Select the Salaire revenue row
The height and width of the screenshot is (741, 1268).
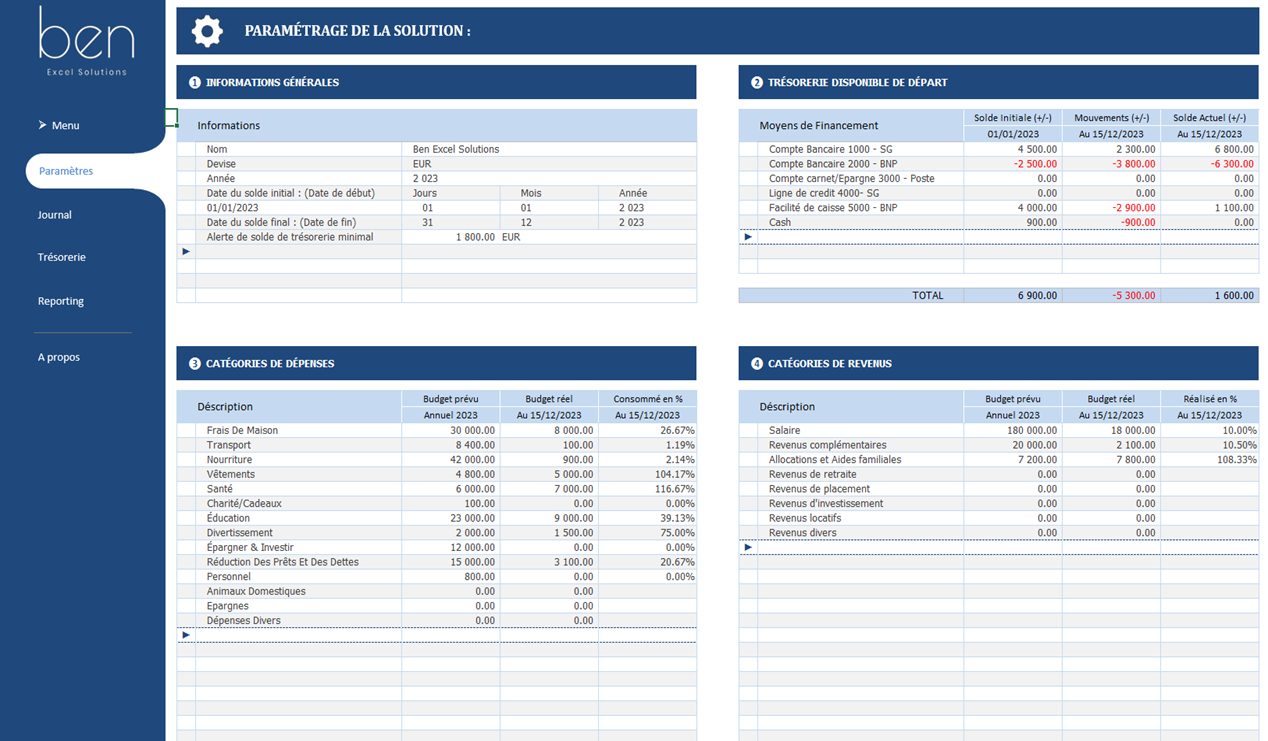(x=785, y=430)
